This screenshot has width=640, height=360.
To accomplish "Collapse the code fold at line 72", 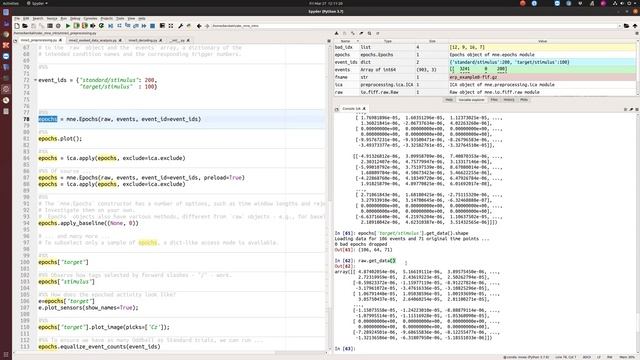I will point(35,80).
